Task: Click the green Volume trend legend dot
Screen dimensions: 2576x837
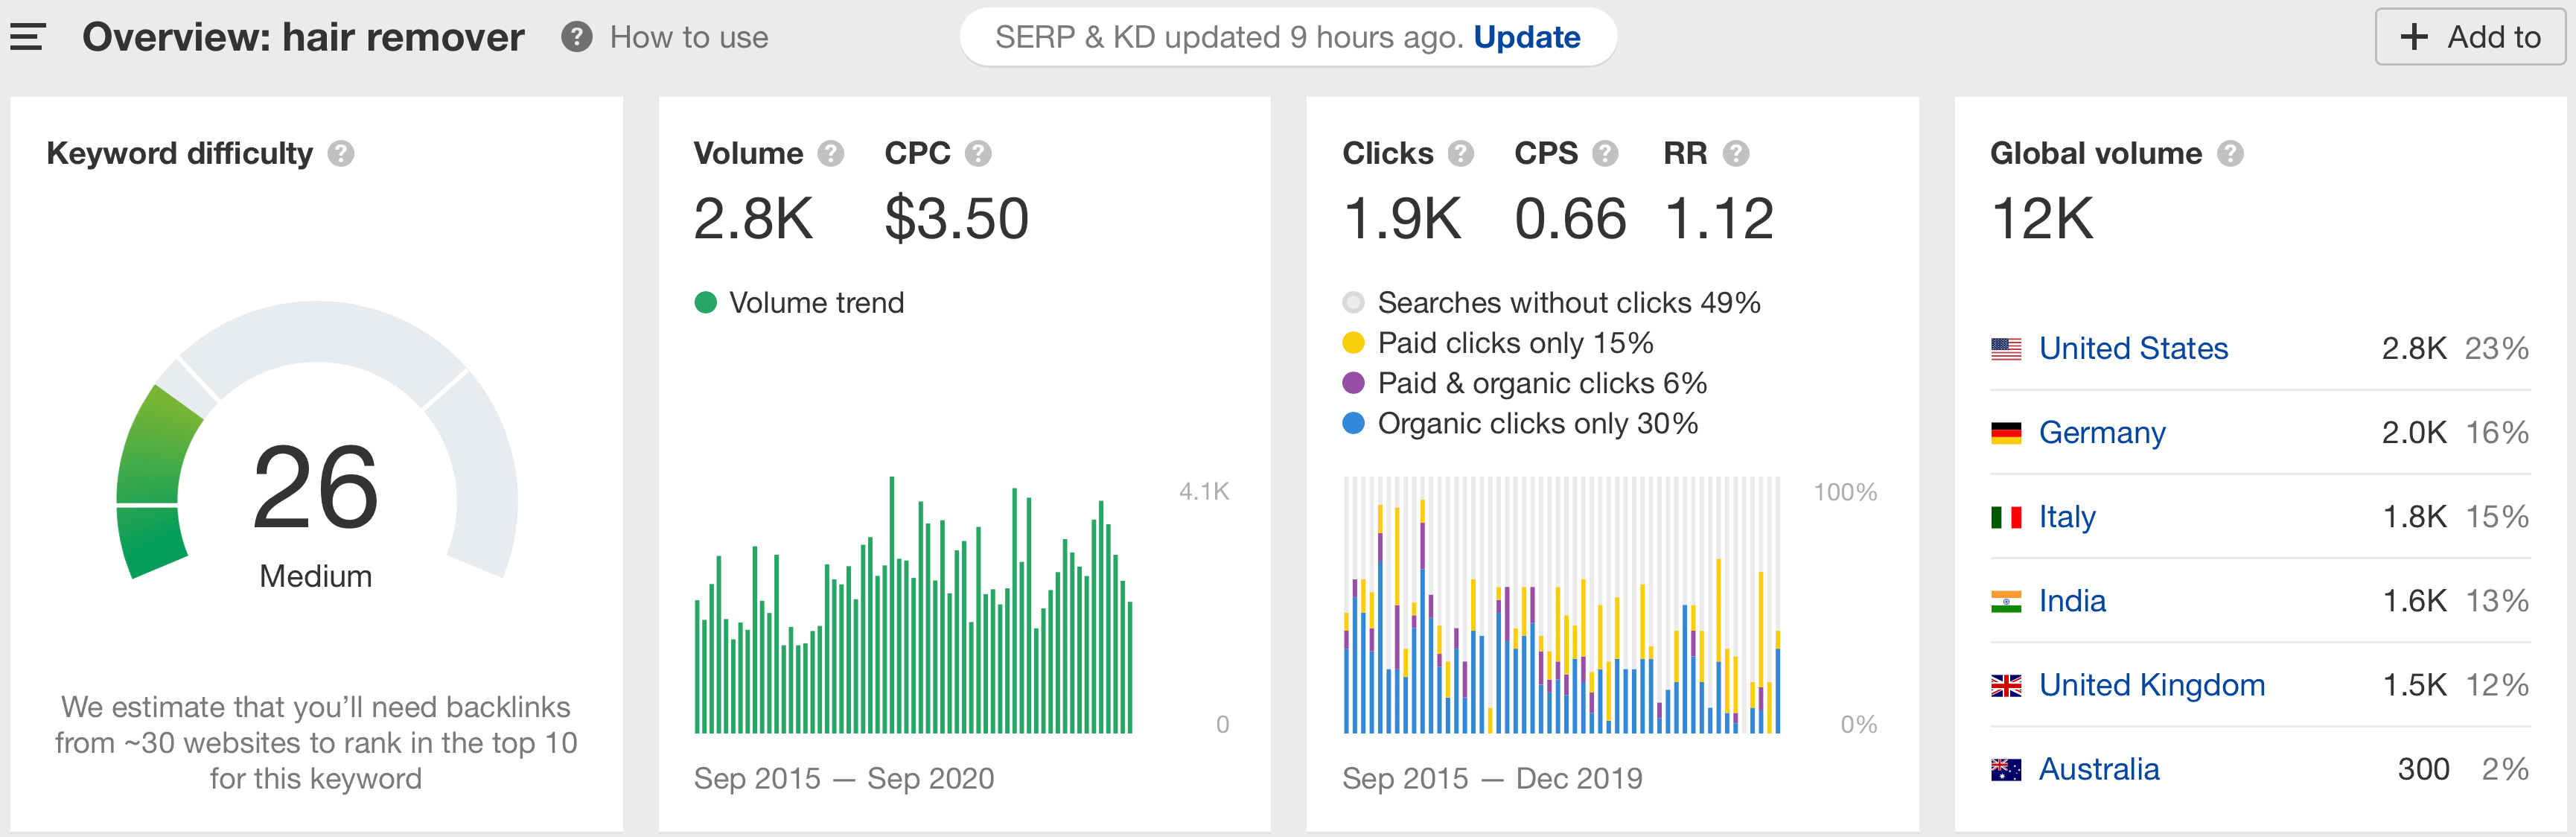Action: point(705,302)
